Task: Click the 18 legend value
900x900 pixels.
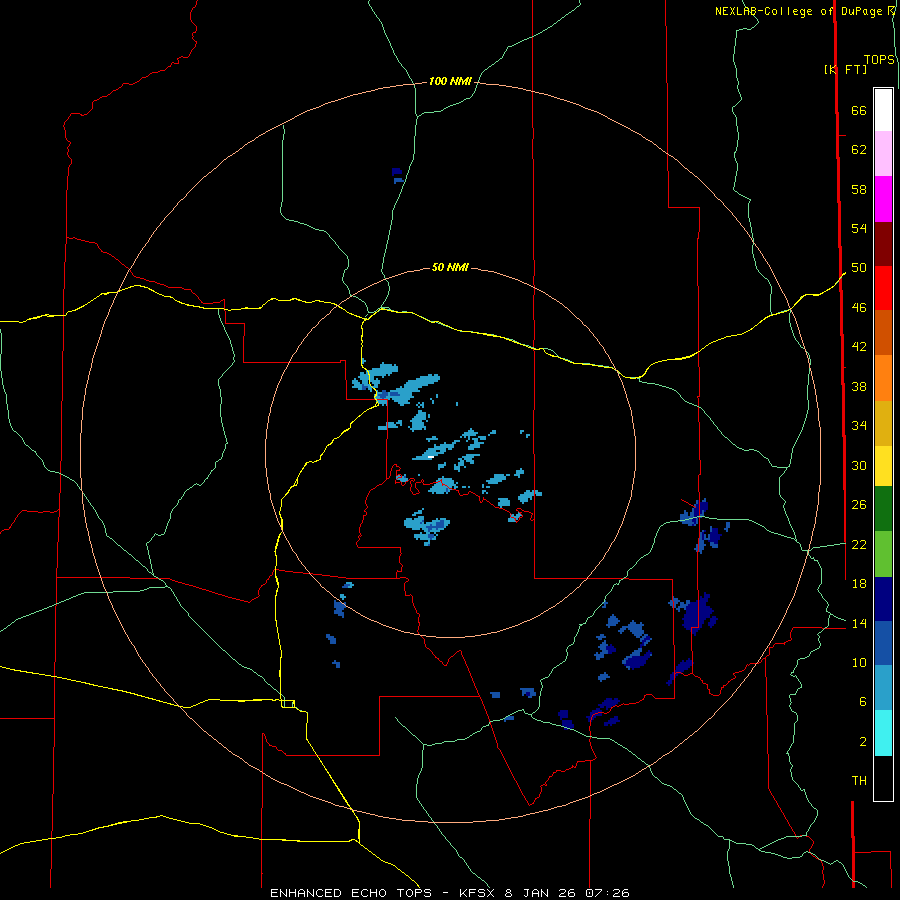Action: 859,584
